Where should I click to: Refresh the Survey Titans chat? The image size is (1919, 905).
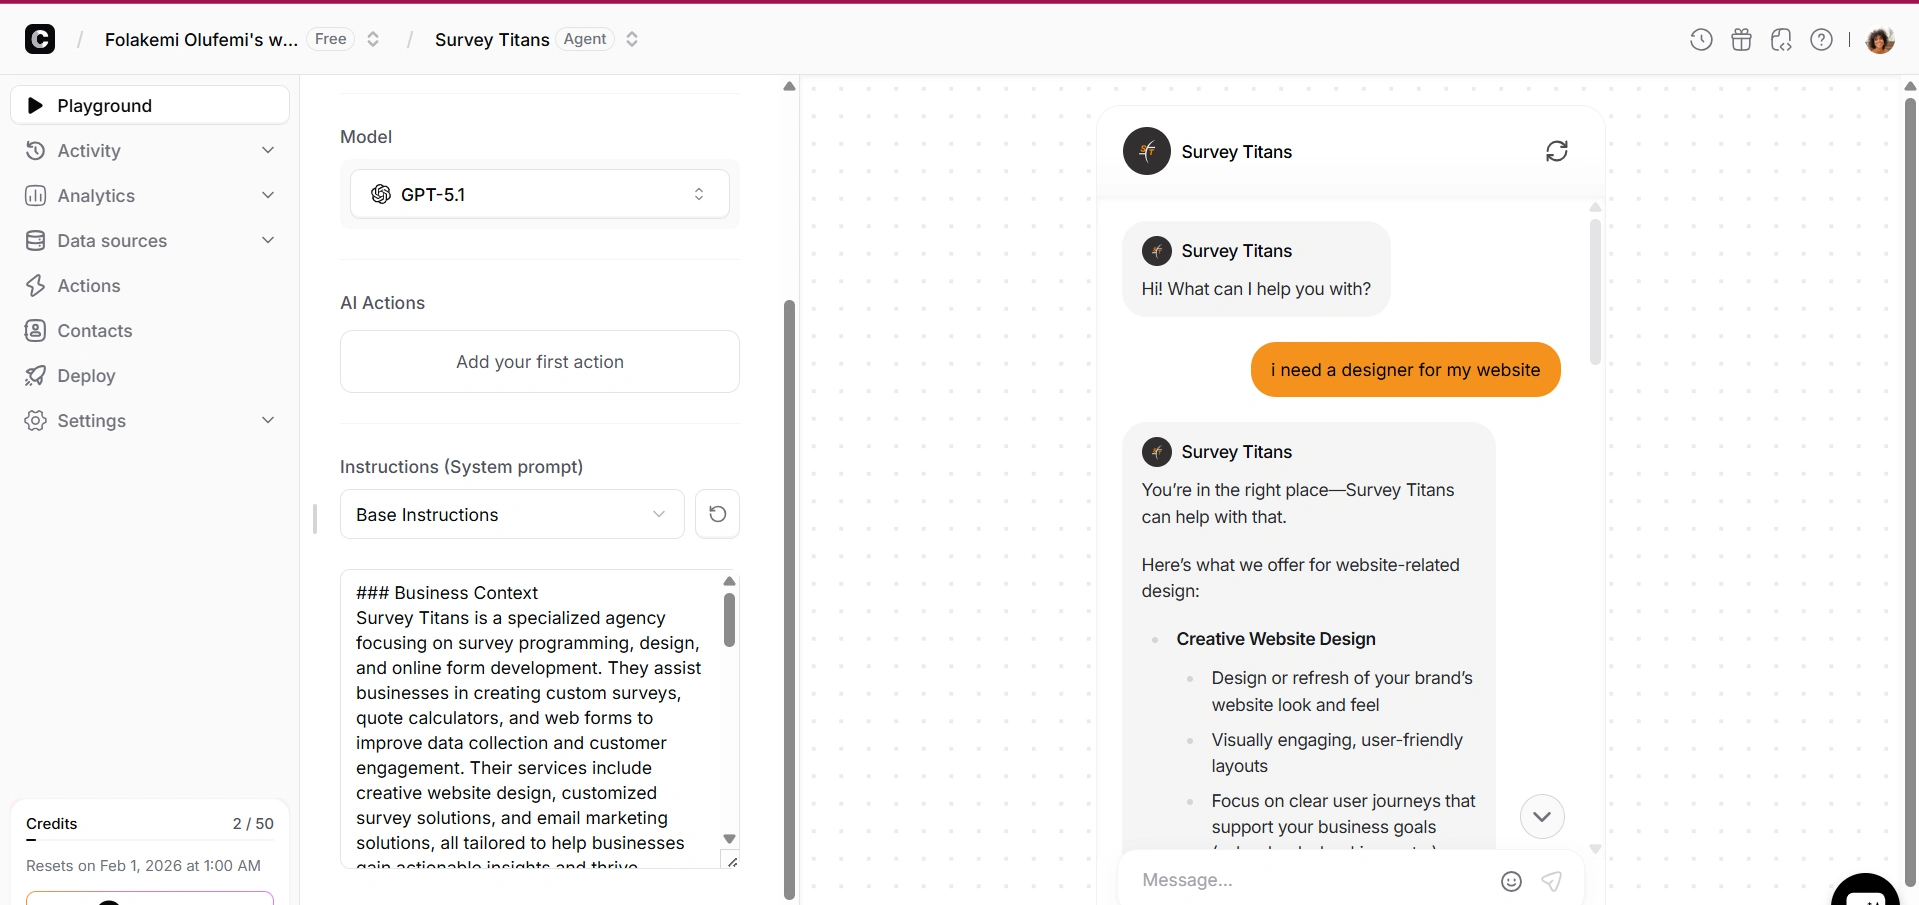tap(1557, 151)
